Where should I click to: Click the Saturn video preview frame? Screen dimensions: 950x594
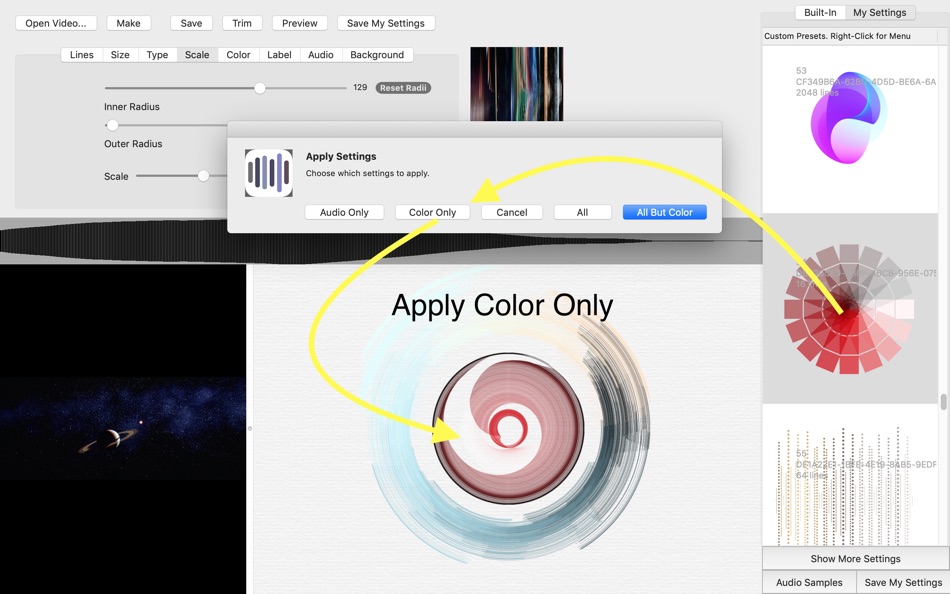[123, 429]
